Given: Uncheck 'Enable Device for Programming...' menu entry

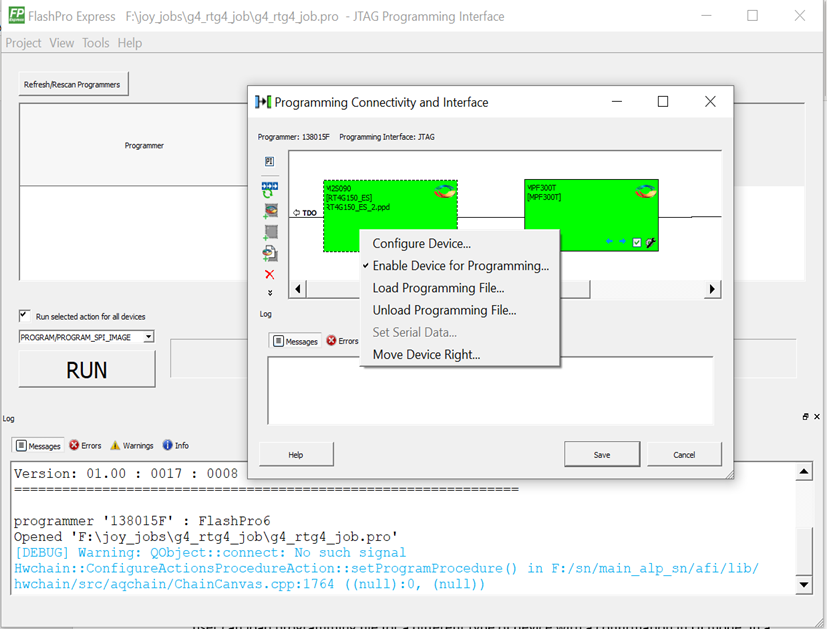Looking at the screenshot, I should coord(460,266).
